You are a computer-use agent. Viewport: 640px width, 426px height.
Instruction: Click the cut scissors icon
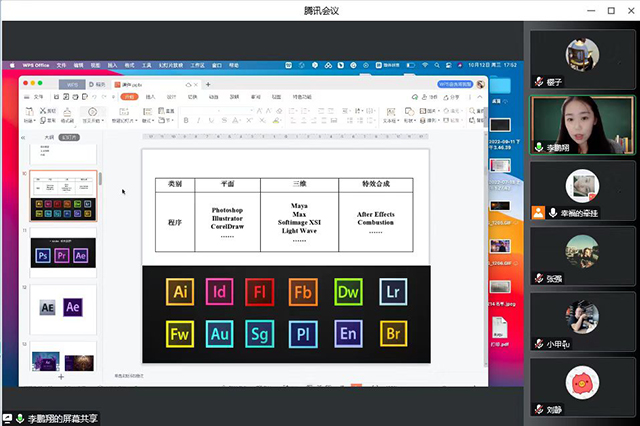tap(42, 111)
